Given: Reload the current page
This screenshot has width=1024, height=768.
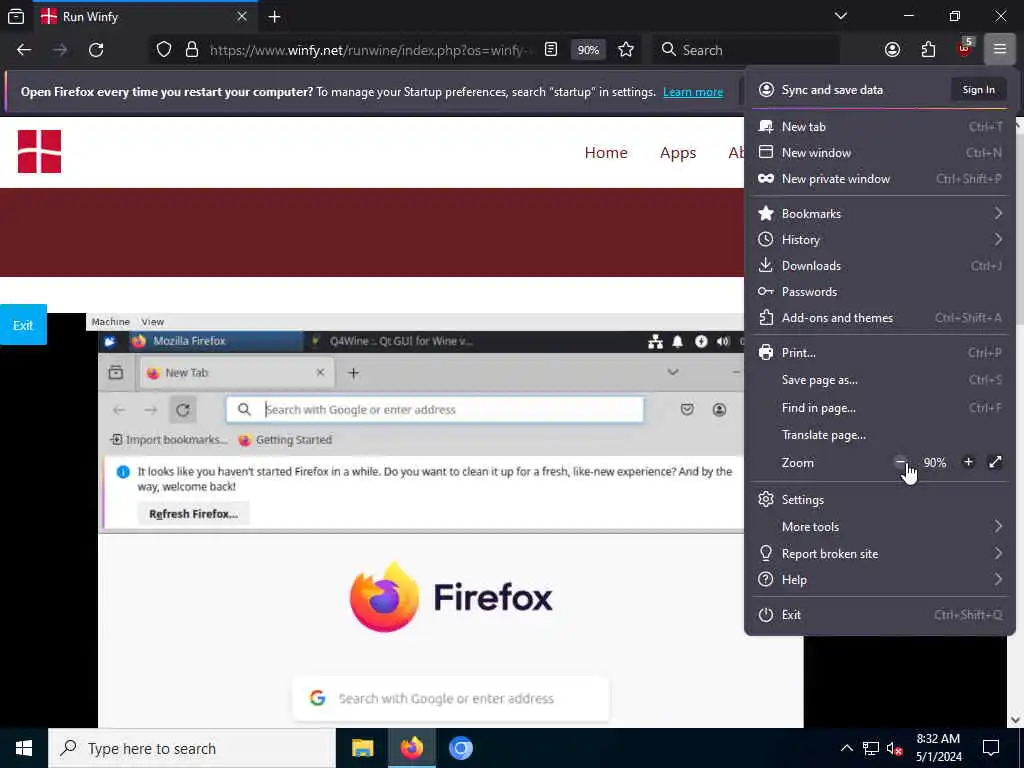Looking at the screenshot, I should [96, 50].
